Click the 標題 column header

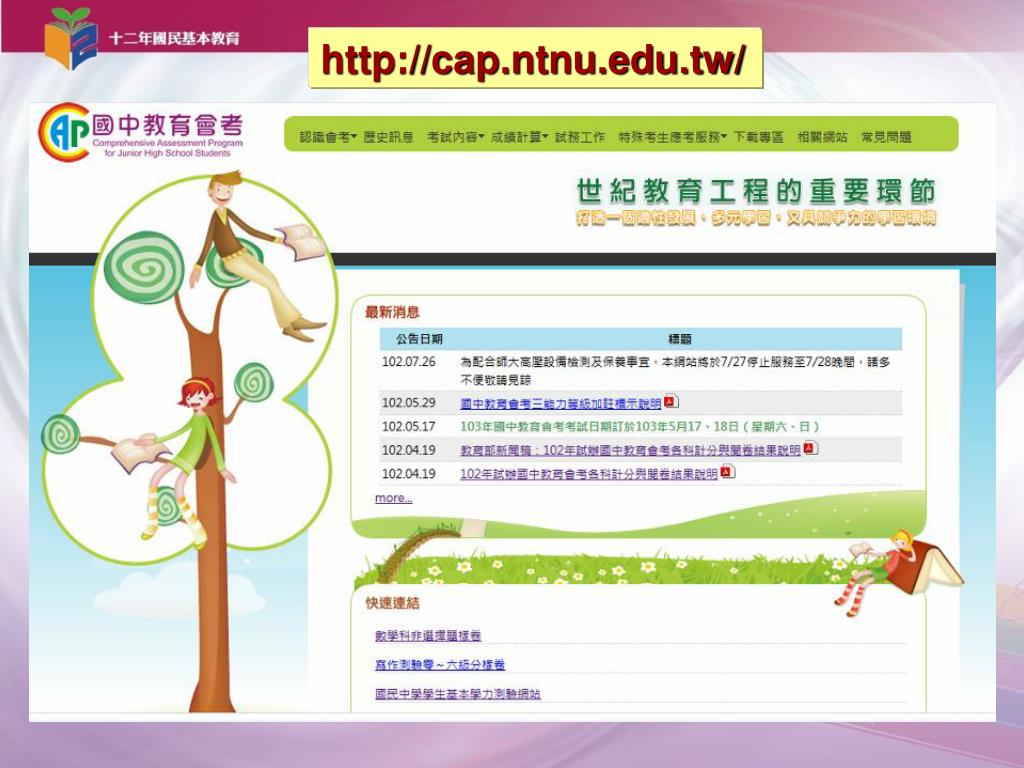(680, 339)
